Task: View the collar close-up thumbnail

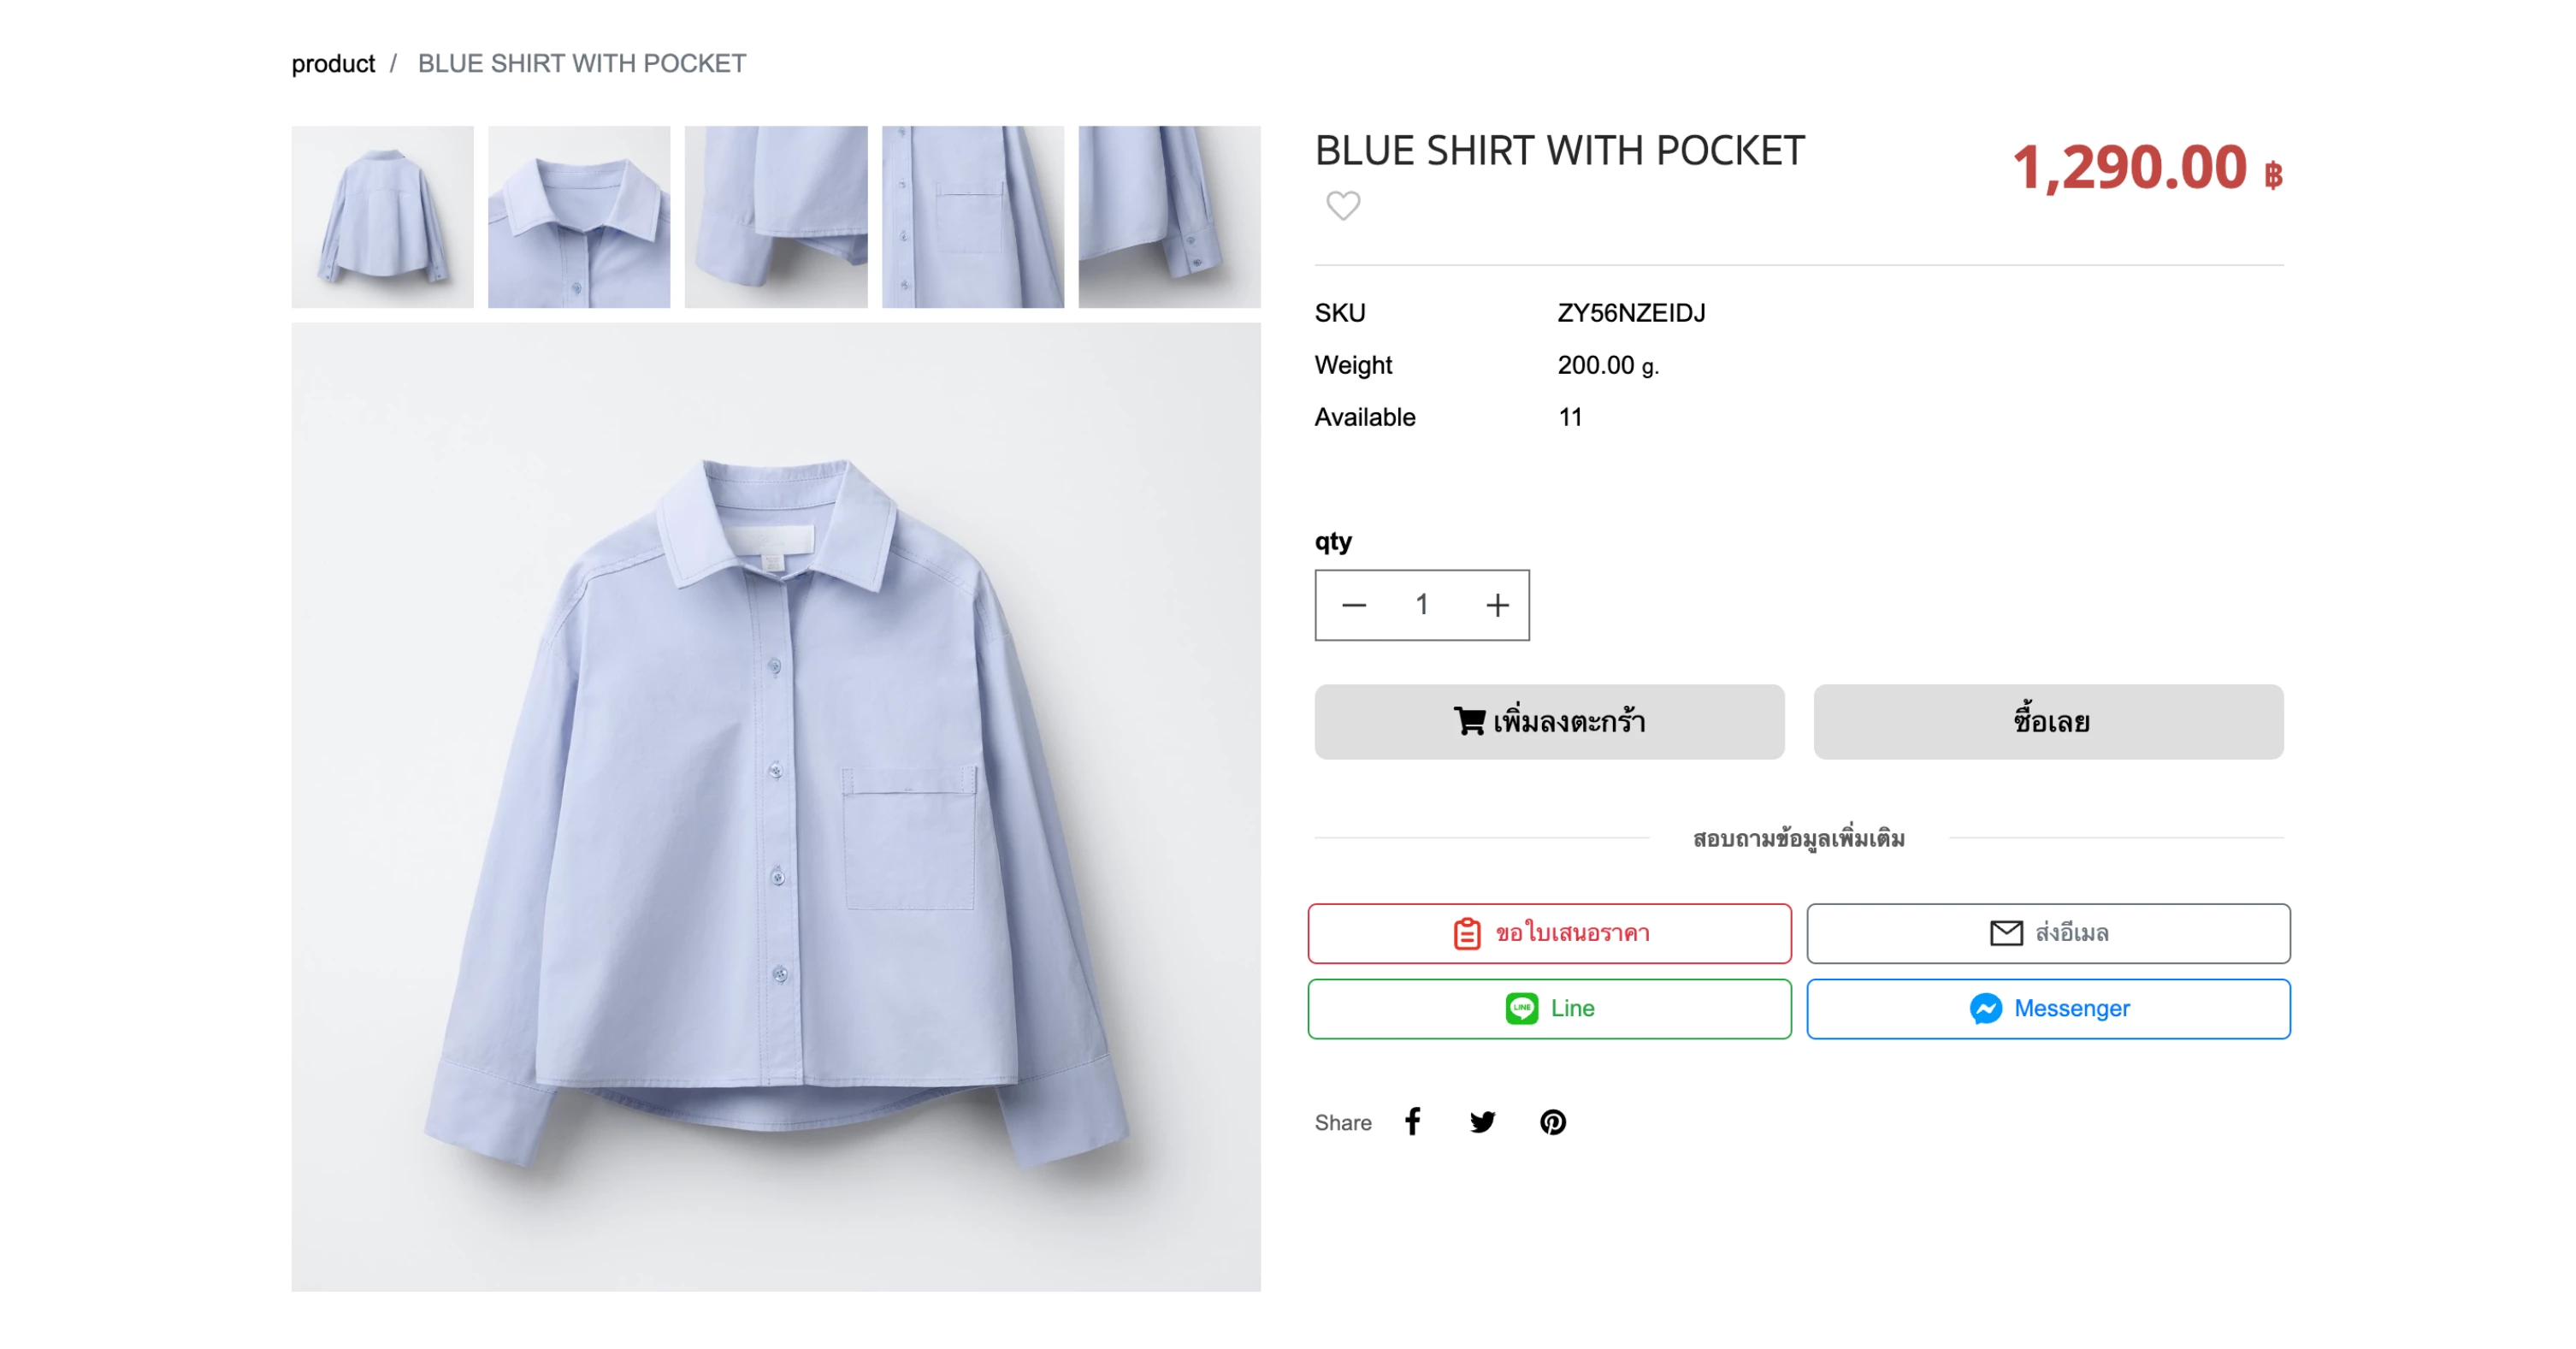Action: pos(579,216)
